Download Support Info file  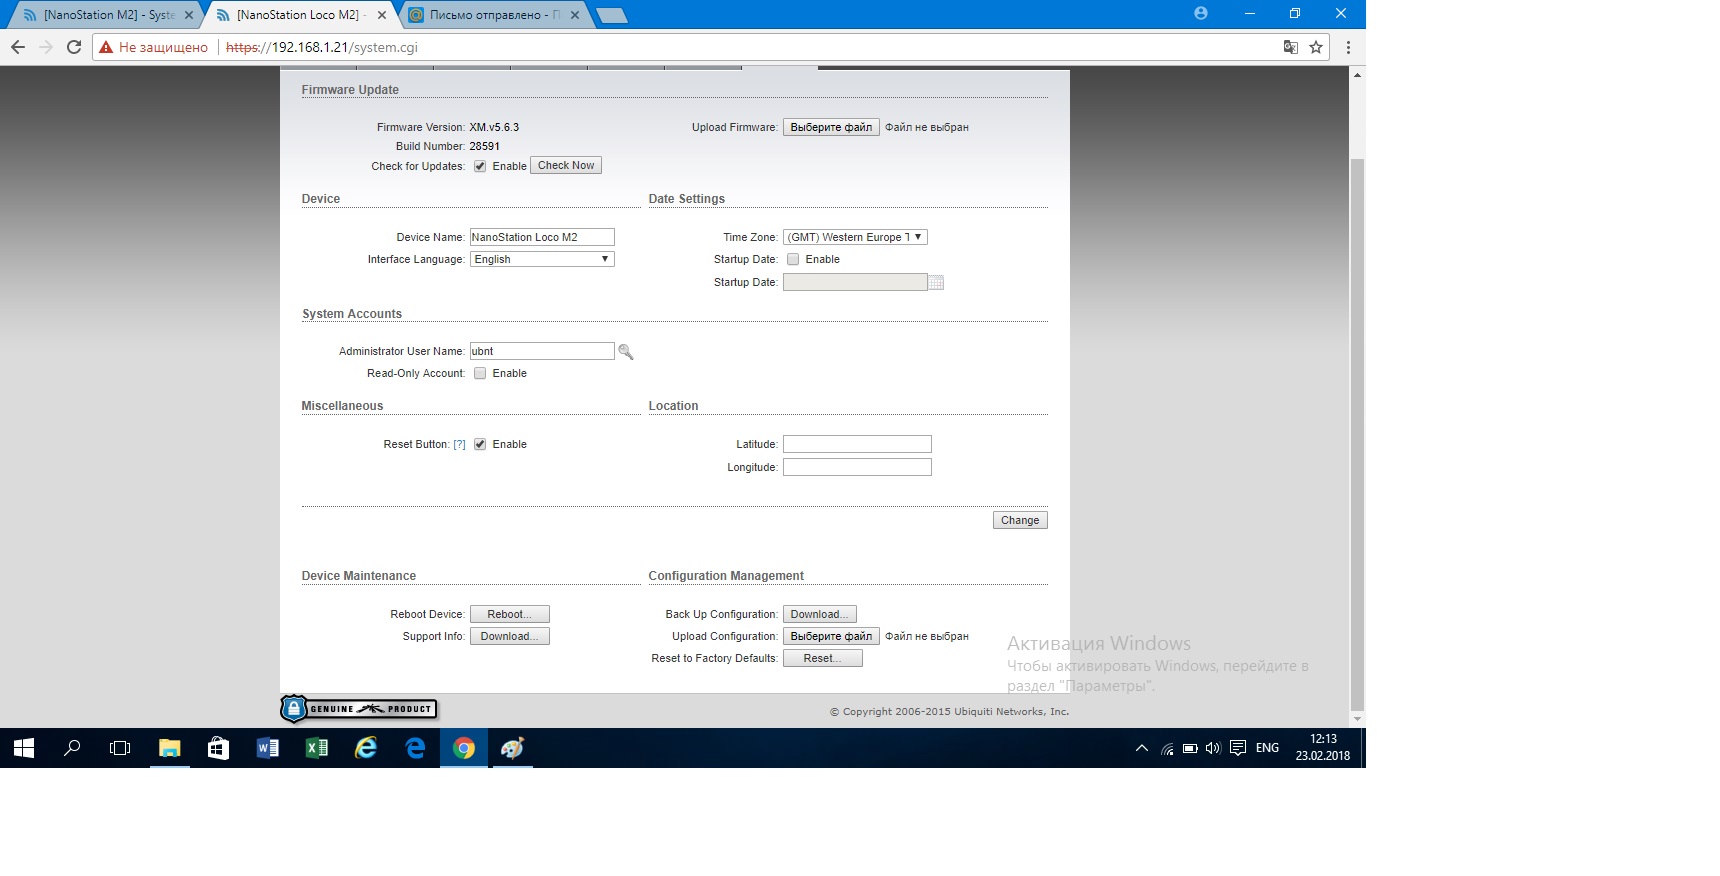coord(510,636)
